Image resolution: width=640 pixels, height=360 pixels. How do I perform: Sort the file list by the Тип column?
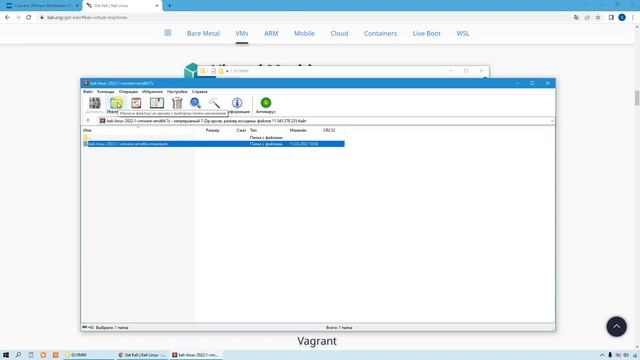click(x=253, y=130)
